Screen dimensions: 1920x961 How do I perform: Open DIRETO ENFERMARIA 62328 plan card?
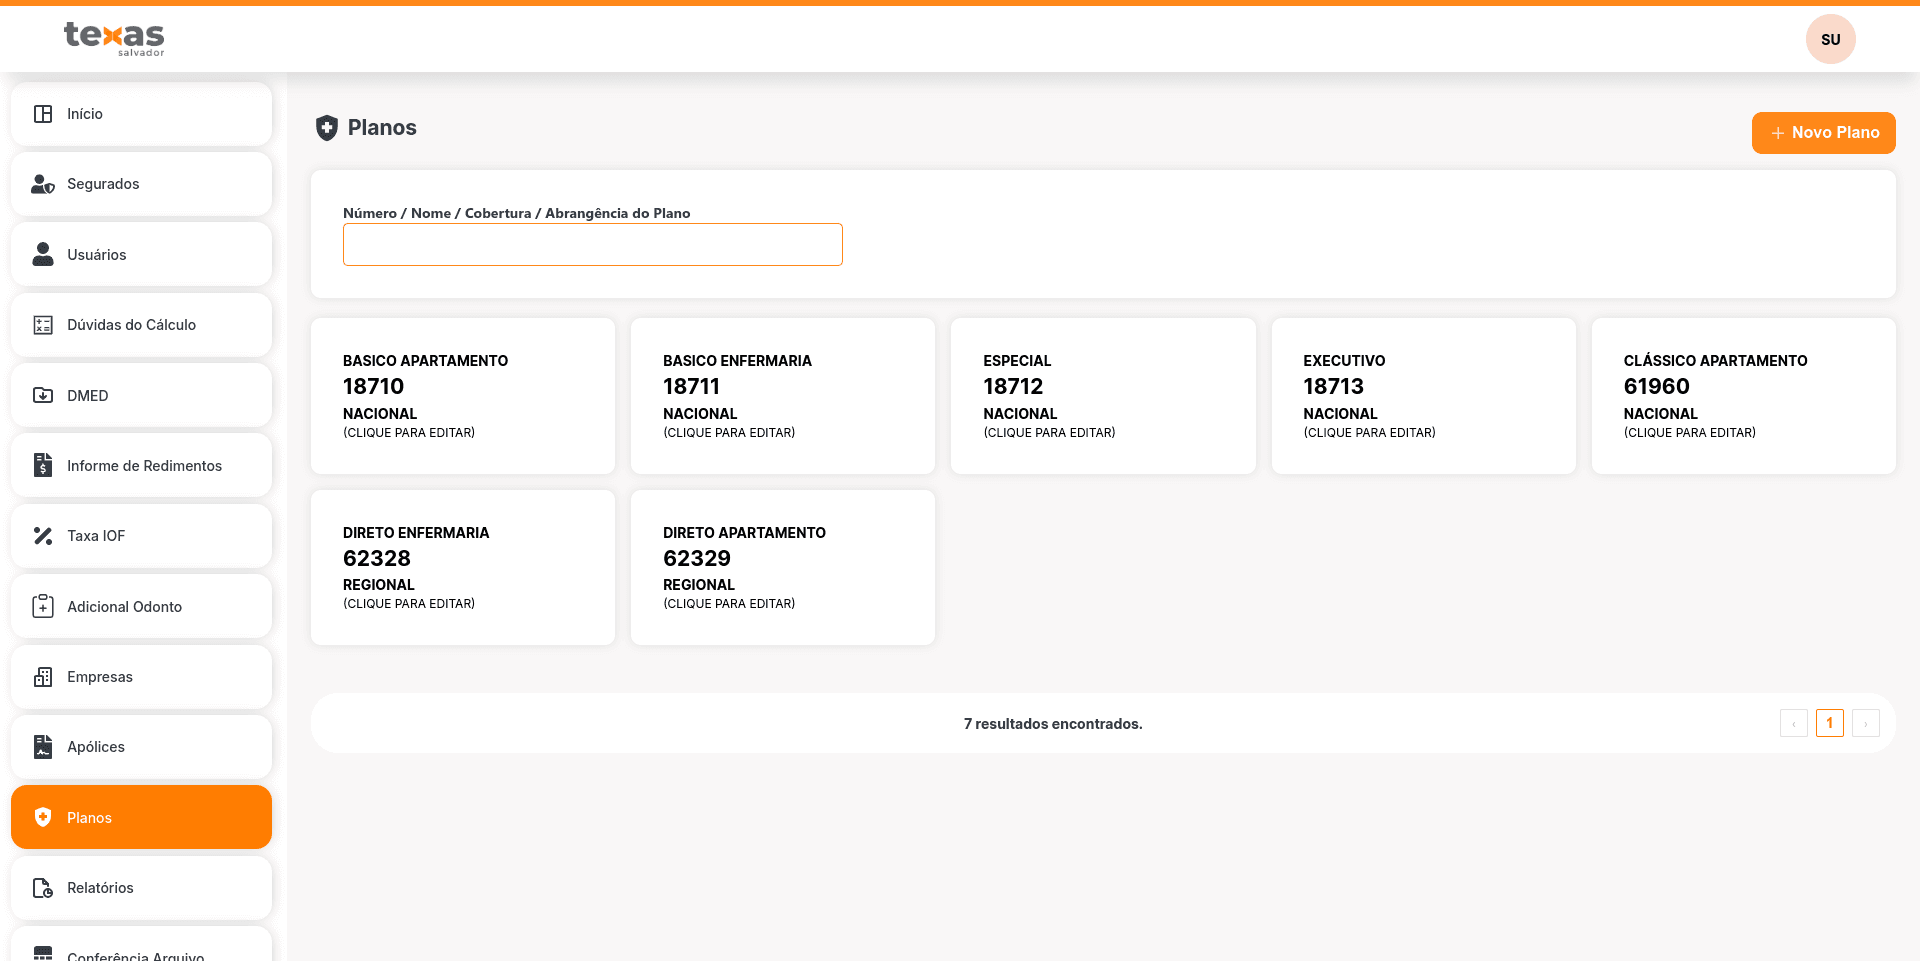point(462,567)
